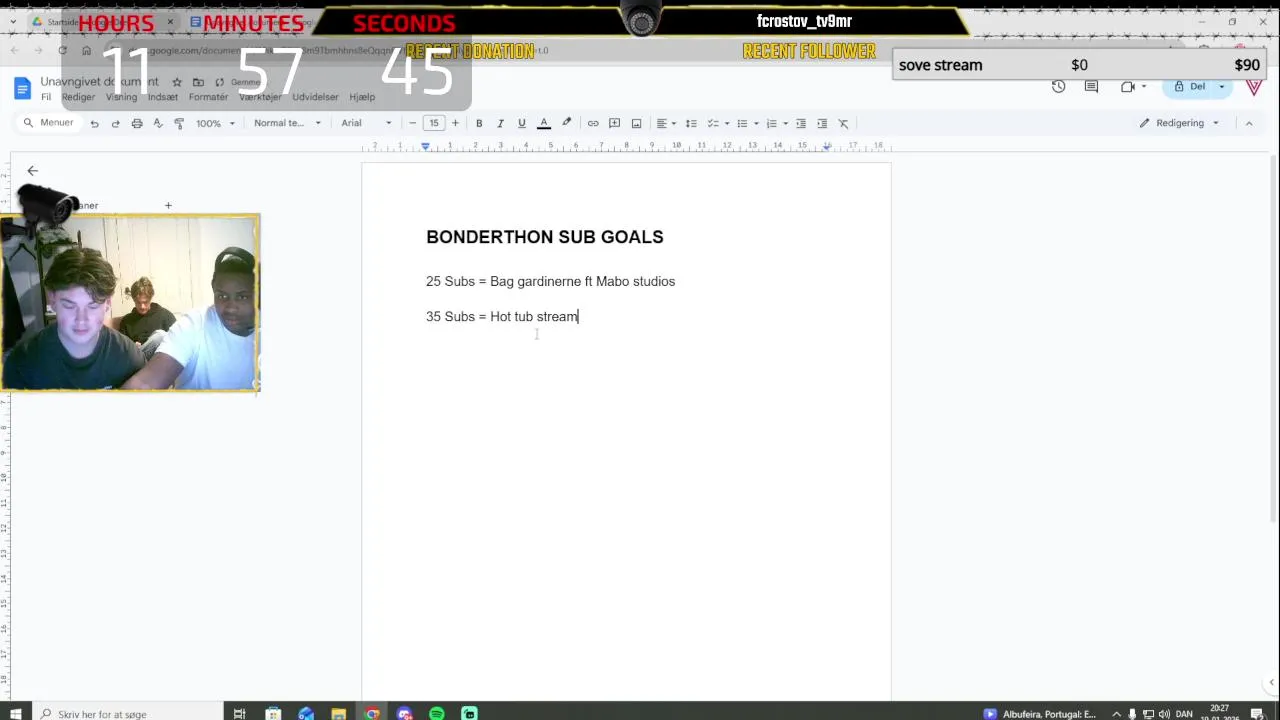Add a new tab with plus
This screenshot has width=1280, height=720.
click(168, 206)
